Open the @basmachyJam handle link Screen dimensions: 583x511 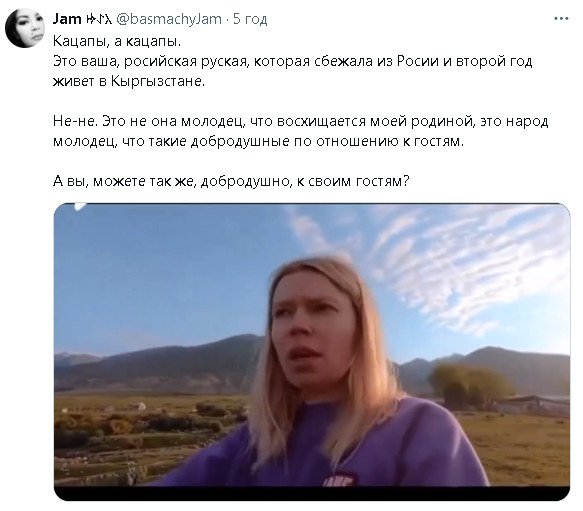point(169,19)
